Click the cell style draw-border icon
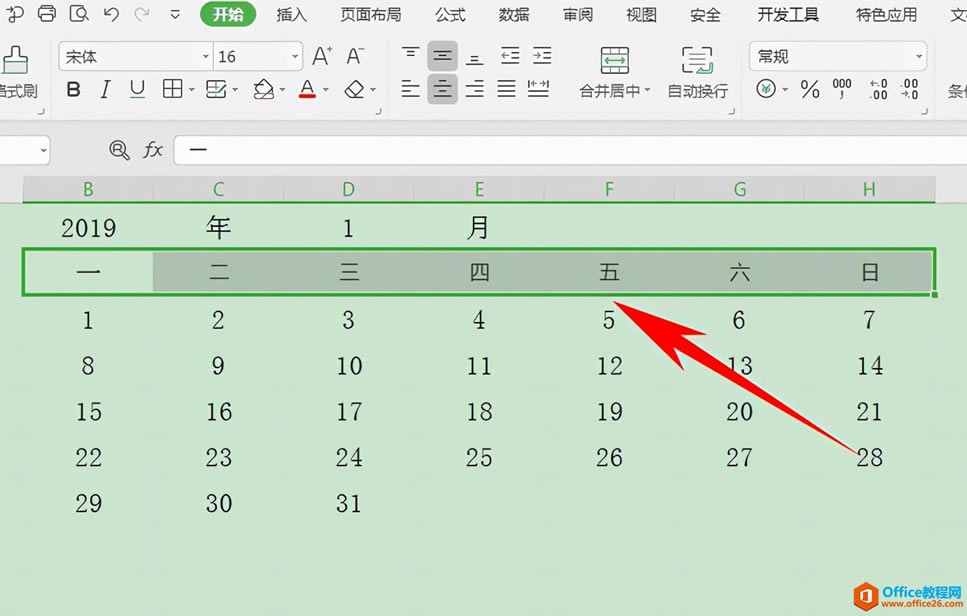The image size is (967, 616). tap(216, 89)
